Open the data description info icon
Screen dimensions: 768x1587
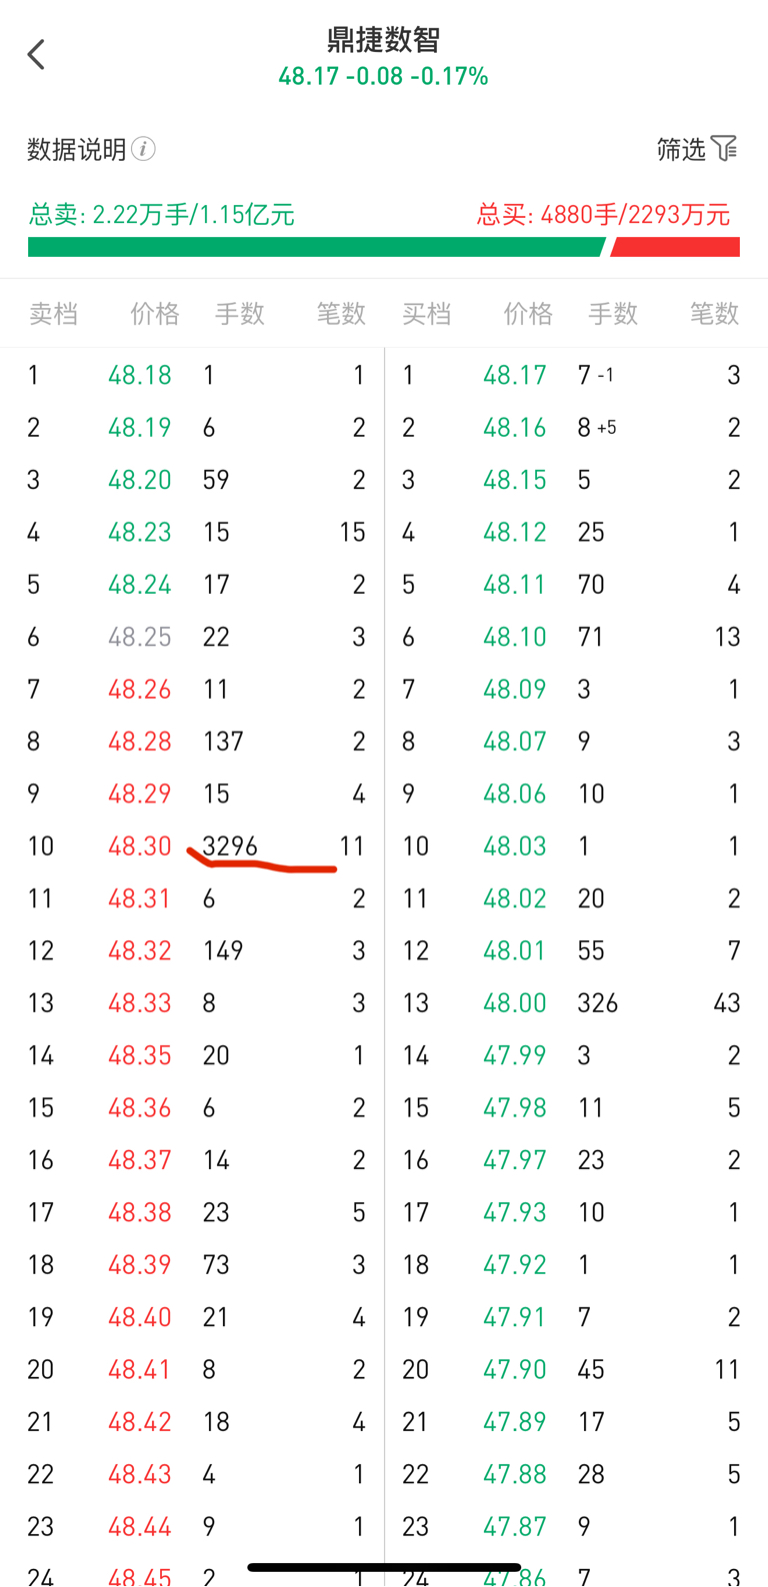144,149
